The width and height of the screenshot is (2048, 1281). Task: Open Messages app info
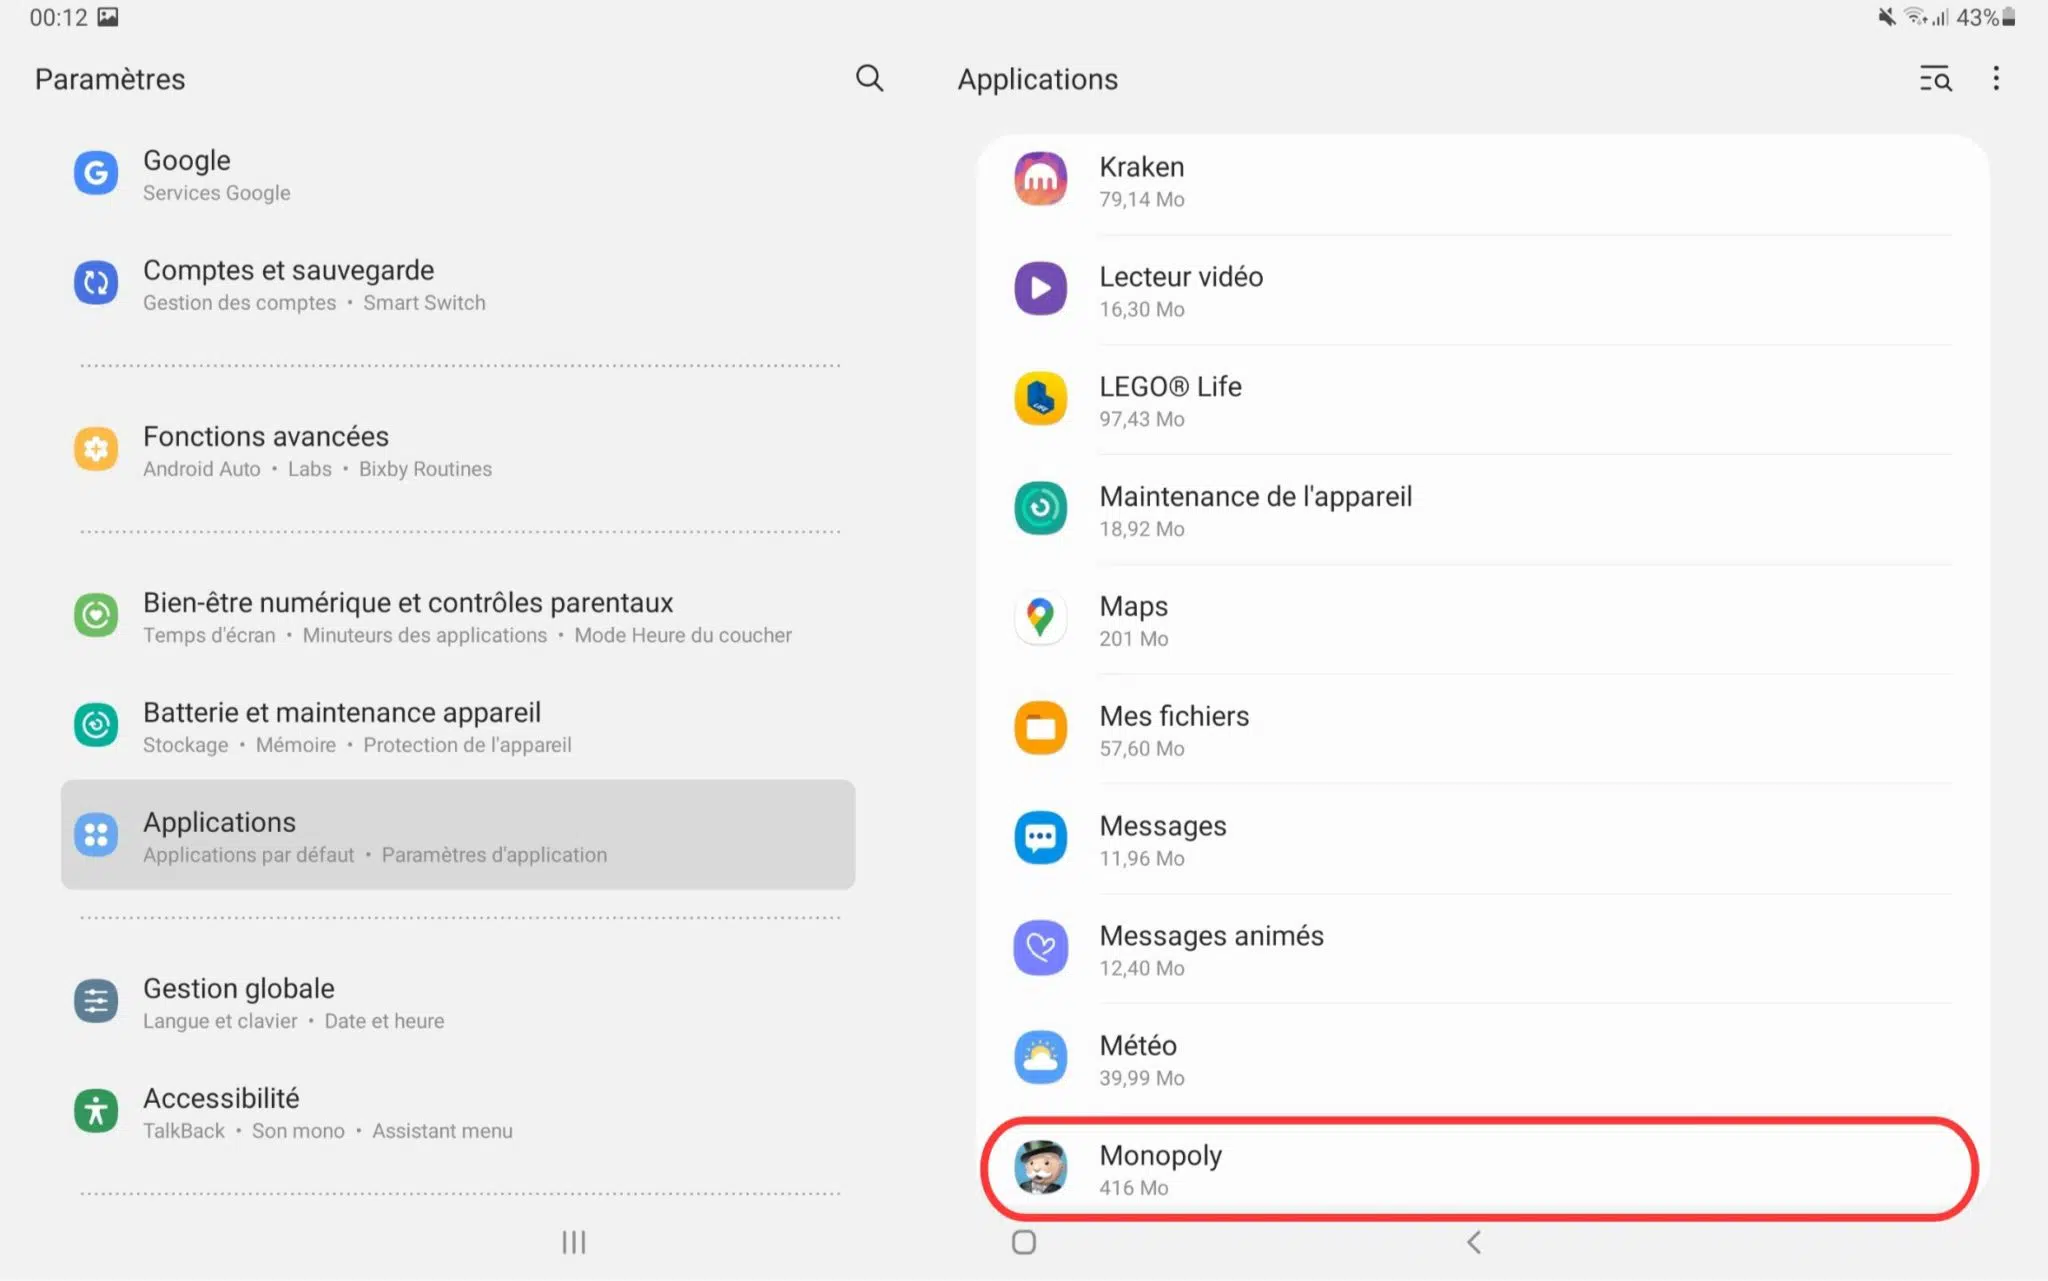[x=1483, y=839]
